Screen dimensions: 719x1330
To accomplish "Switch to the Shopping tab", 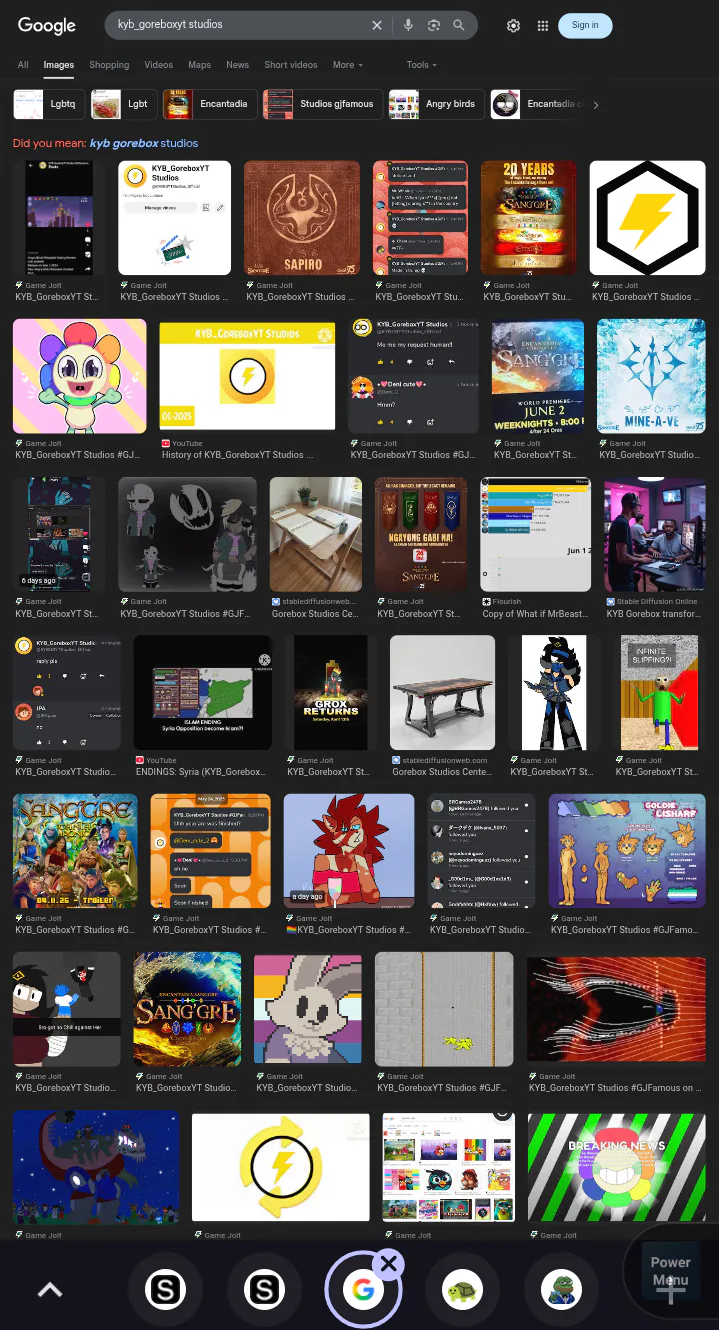I will click(109, 65).
